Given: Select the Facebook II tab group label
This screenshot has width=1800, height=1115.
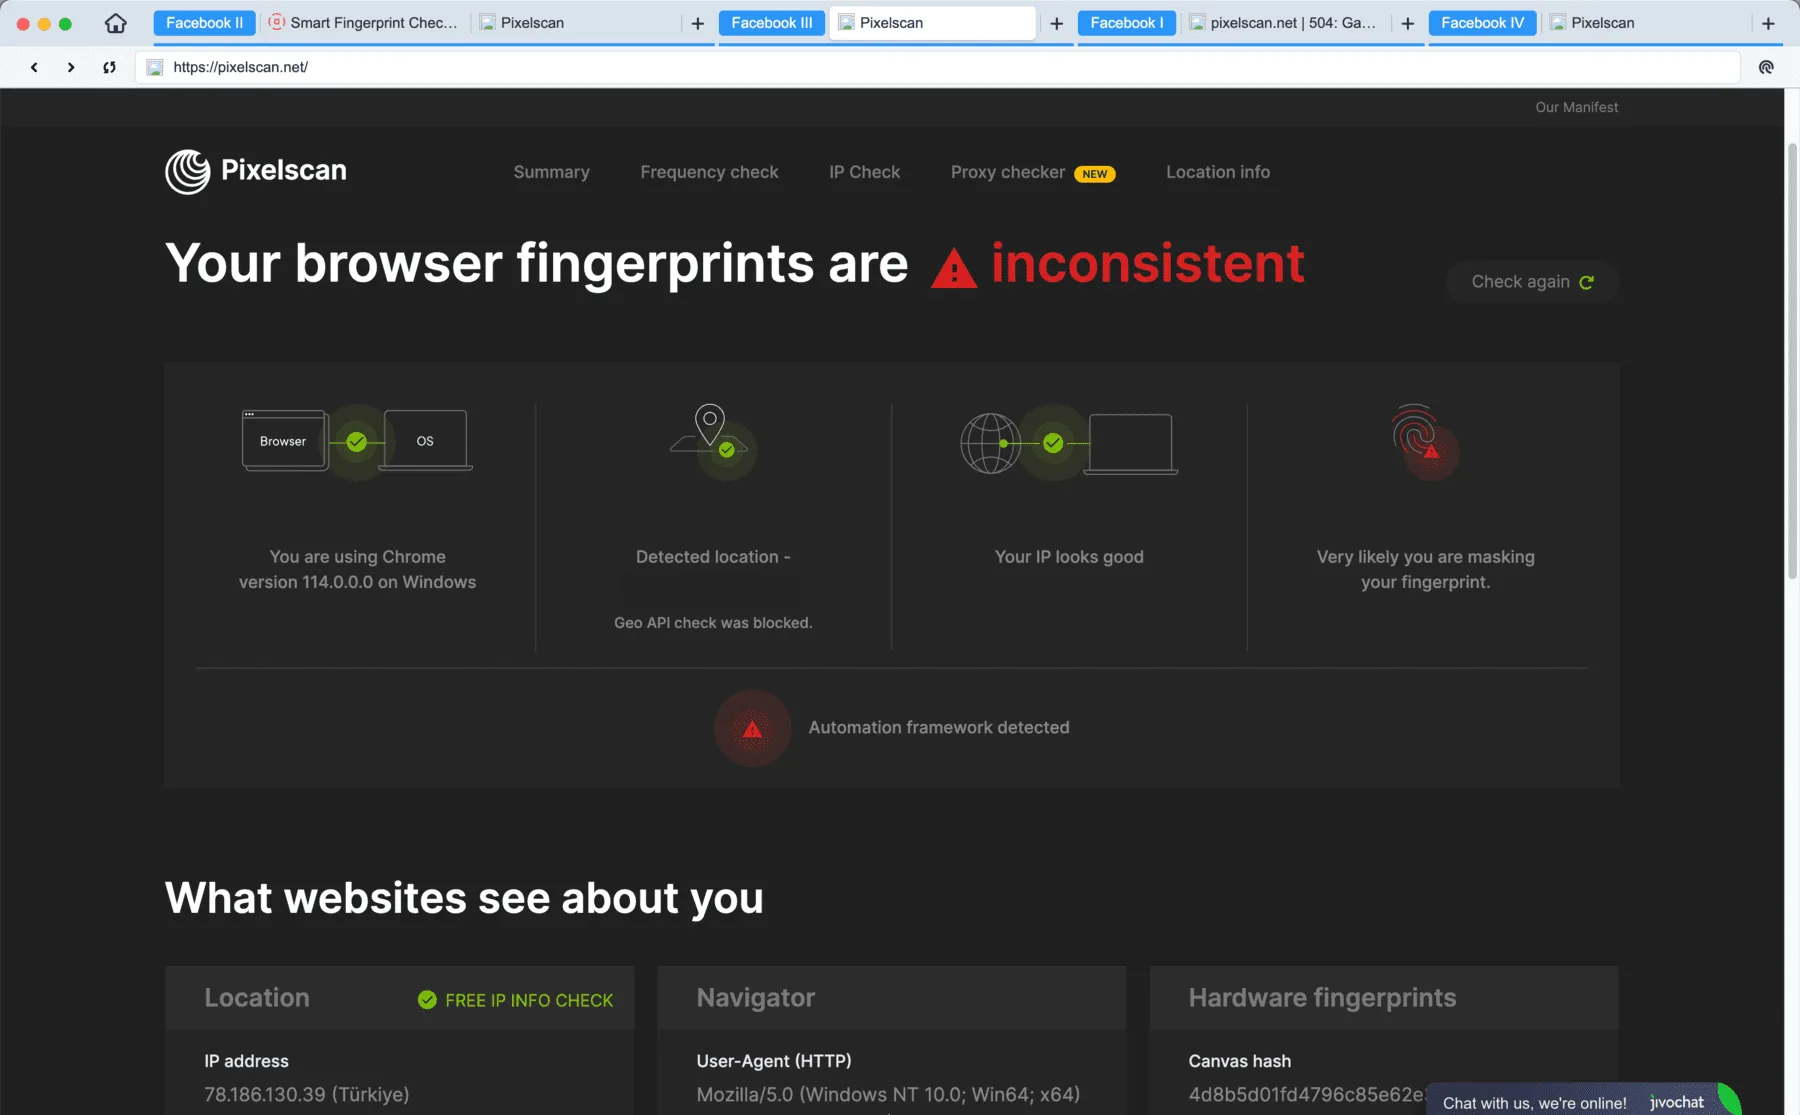Looking at the screenshot, I should tap(204, 23).
